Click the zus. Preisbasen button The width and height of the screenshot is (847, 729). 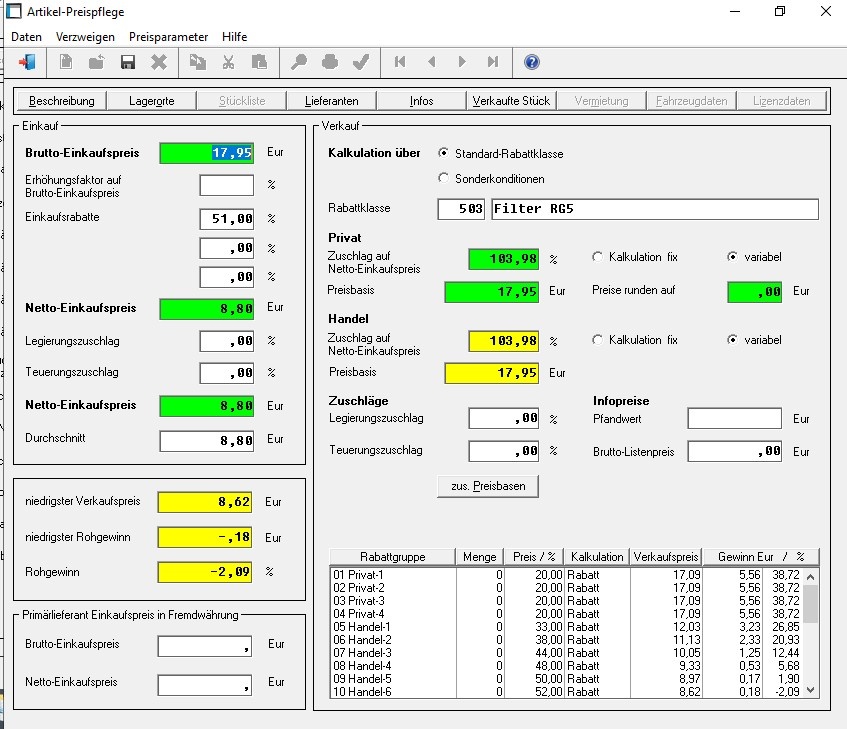pyautogui.click(x=488, y=486)
